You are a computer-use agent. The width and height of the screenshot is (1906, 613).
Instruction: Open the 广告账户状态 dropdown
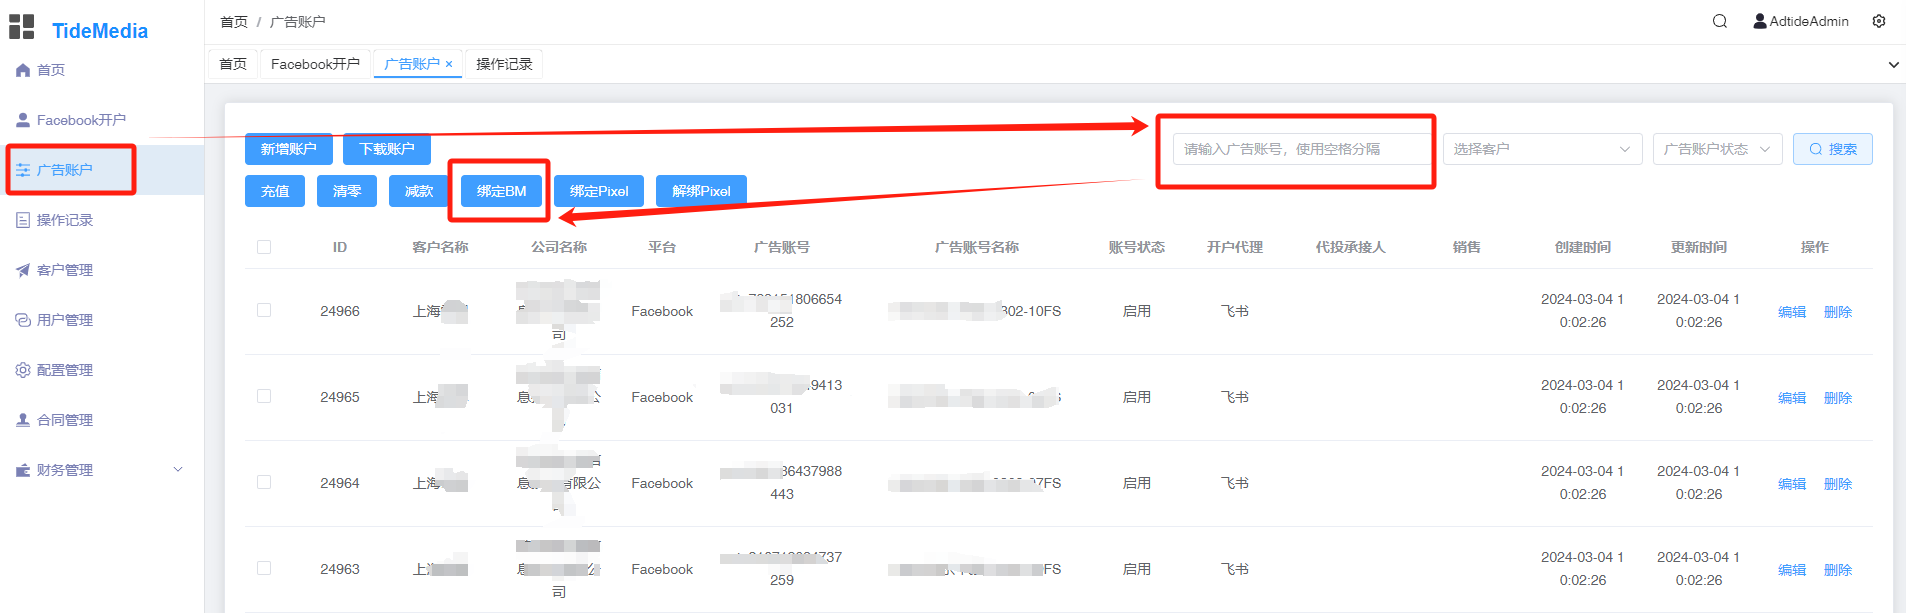1716,149
